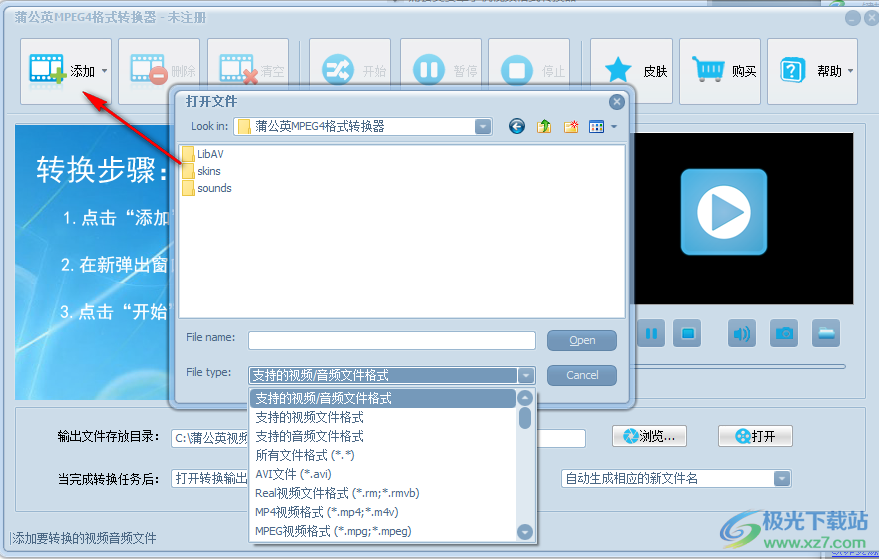Click the file type list scroll-up arrow
This screenshot has height=559, width=879.
coord(525,398)
